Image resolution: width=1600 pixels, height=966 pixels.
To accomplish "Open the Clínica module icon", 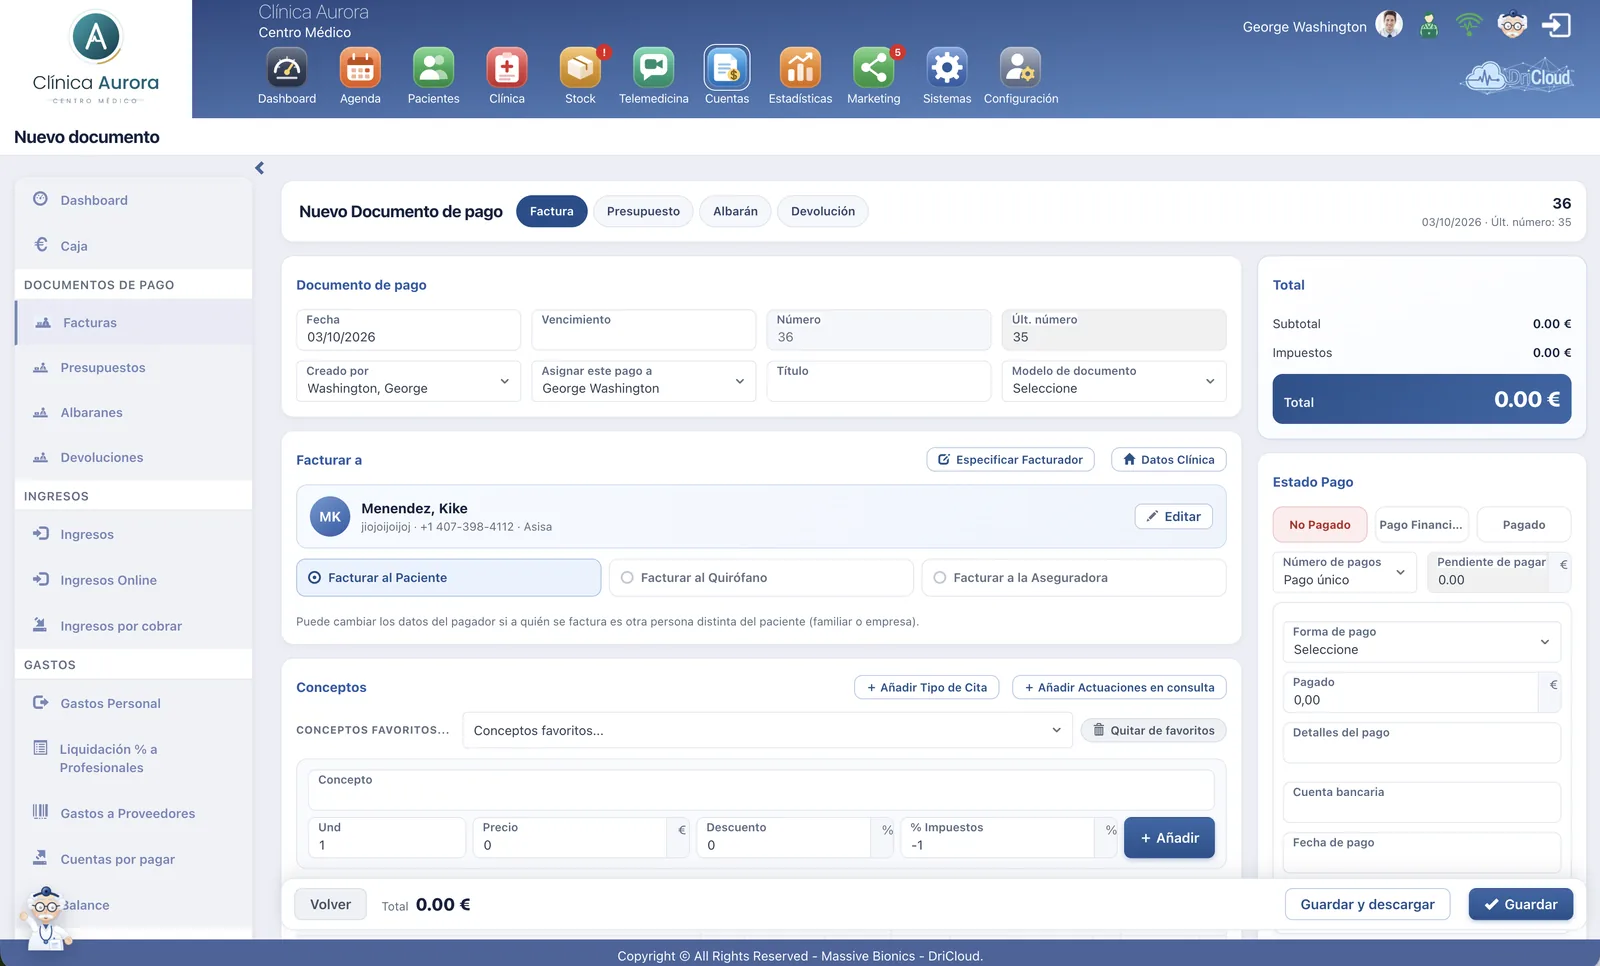I will 507,68.
